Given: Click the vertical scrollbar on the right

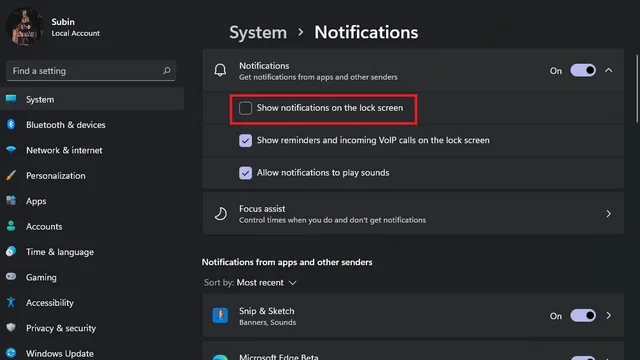Looking at the screenshot, I should pyautogui.click(x=637, y=88).
